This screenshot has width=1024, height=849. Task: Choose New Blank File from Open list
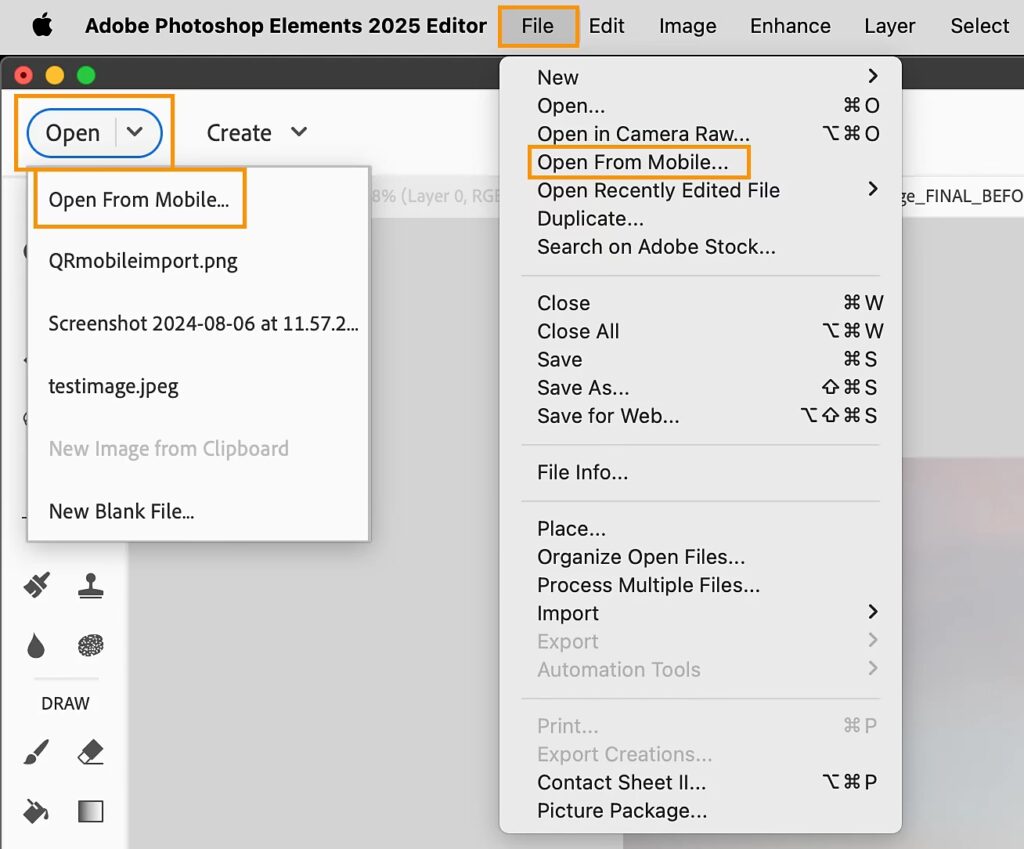tap(121, 511)
